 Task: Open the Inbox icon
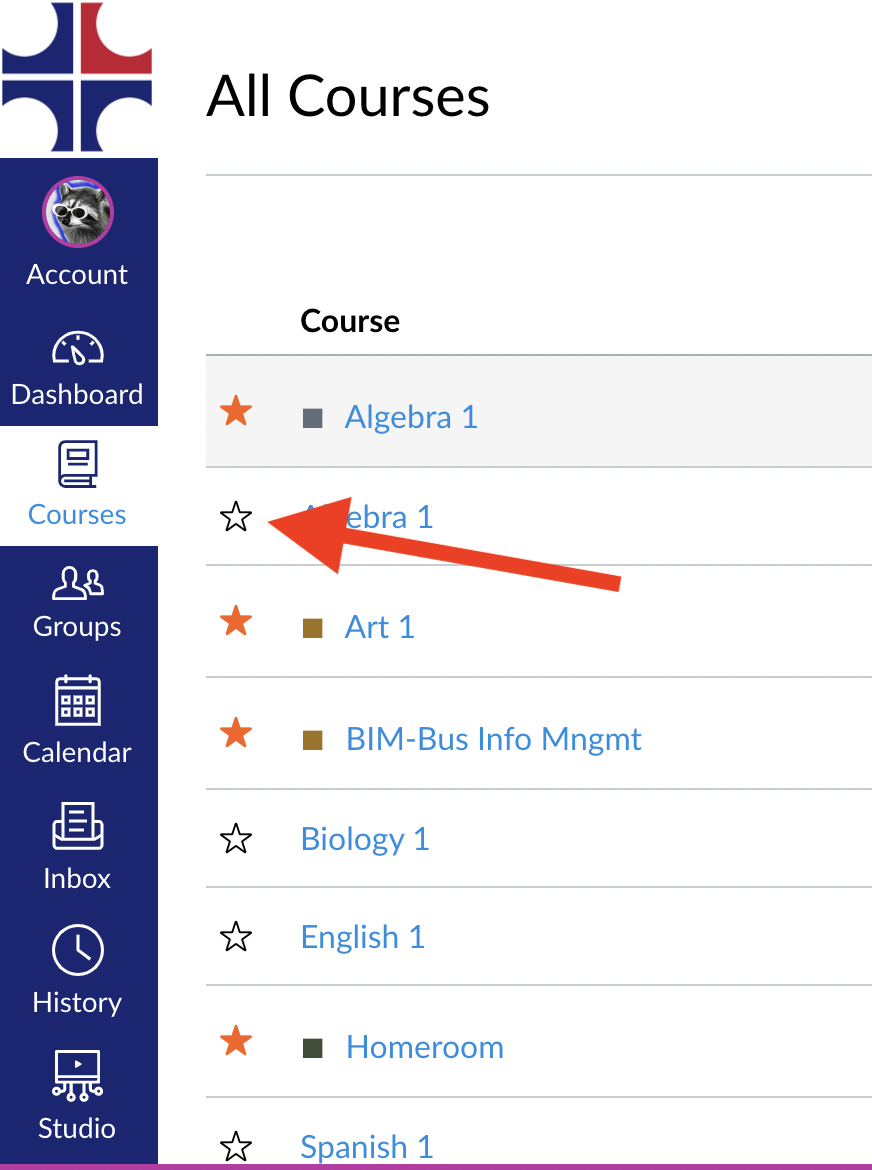coord(77,828)
